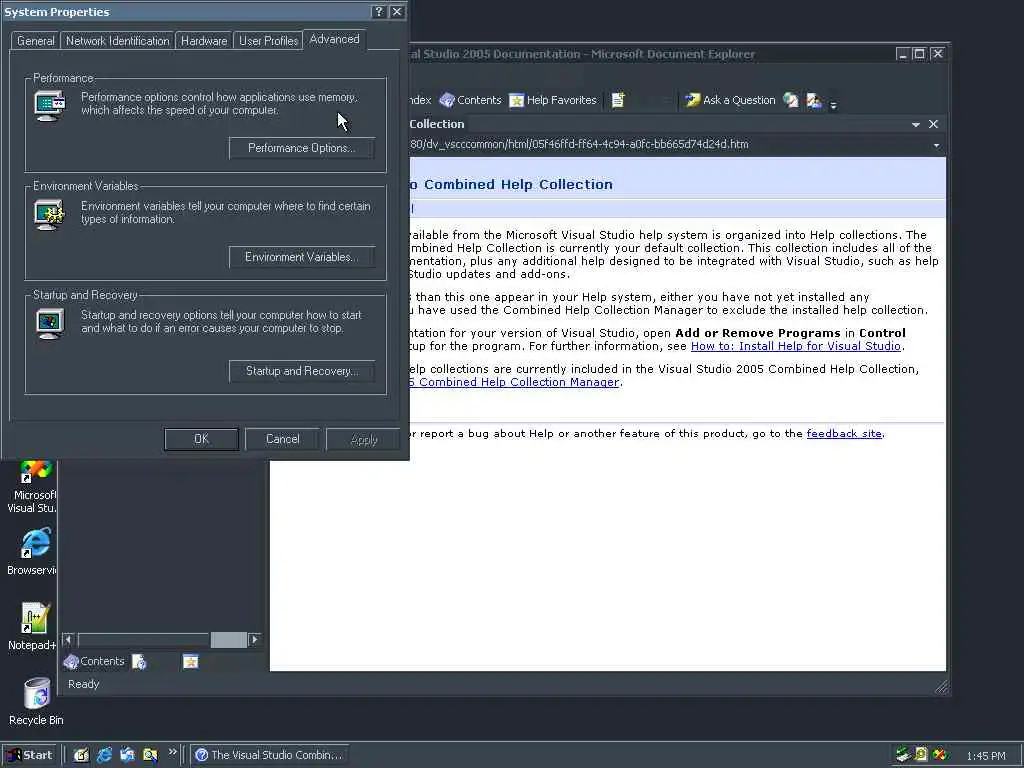Open Startup and Recovery settings
This screenshot has width=1024, height=768.
(x=302, y=371)
